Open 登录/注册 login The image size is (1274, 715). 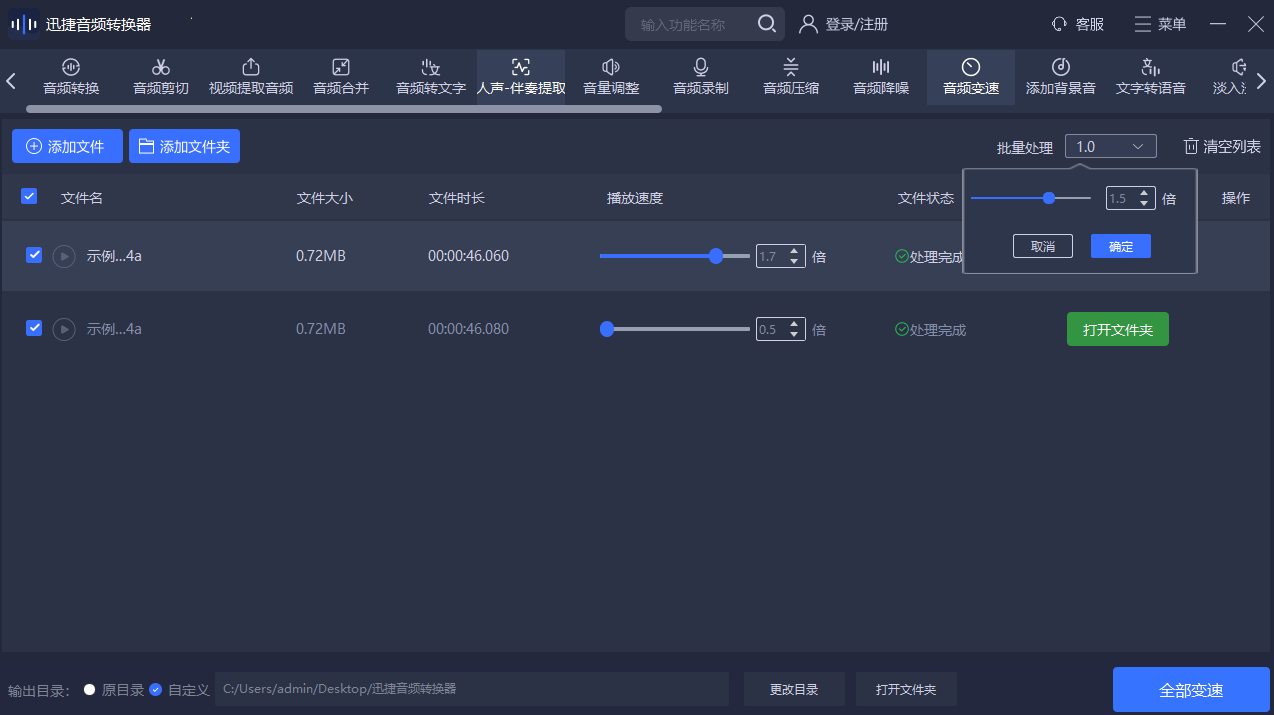coord(844,24)
